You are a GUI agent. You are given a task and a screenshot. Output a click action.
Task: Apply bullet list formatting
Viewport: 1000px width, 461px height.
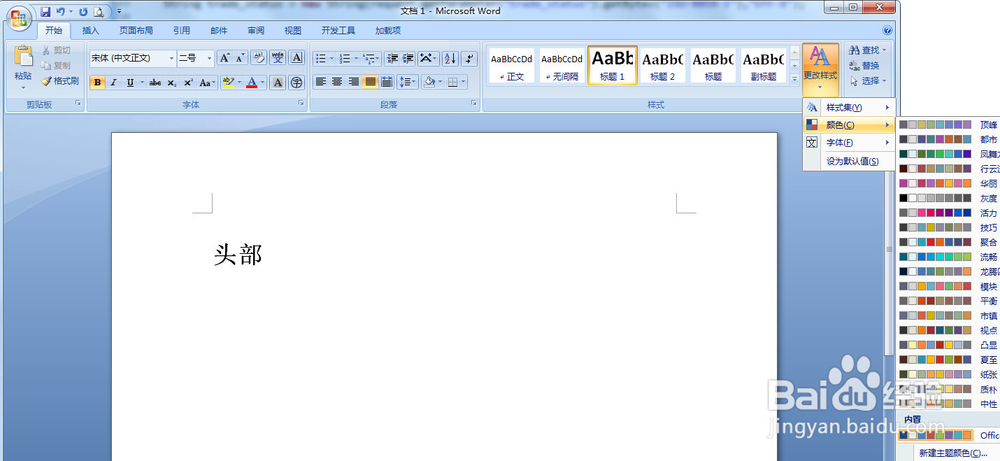pyautogui.click(x=321, y=59)
